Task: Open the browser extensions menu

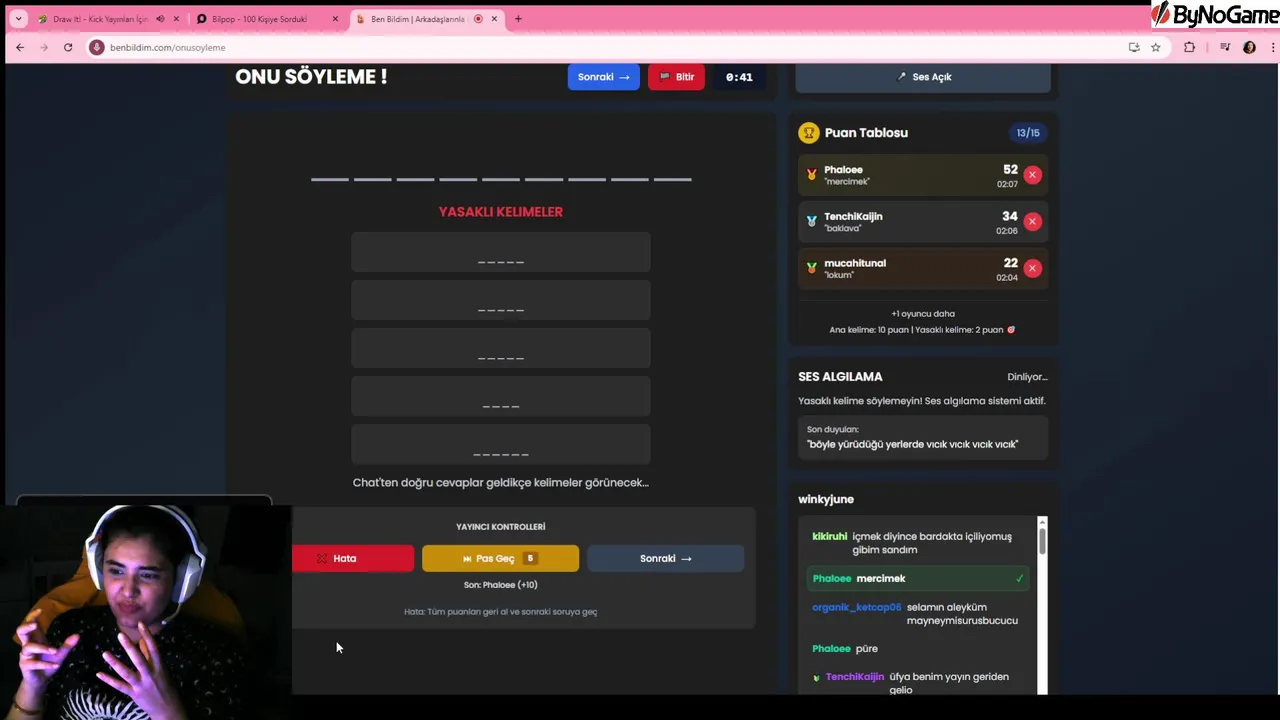Action: coord(1189,47)
